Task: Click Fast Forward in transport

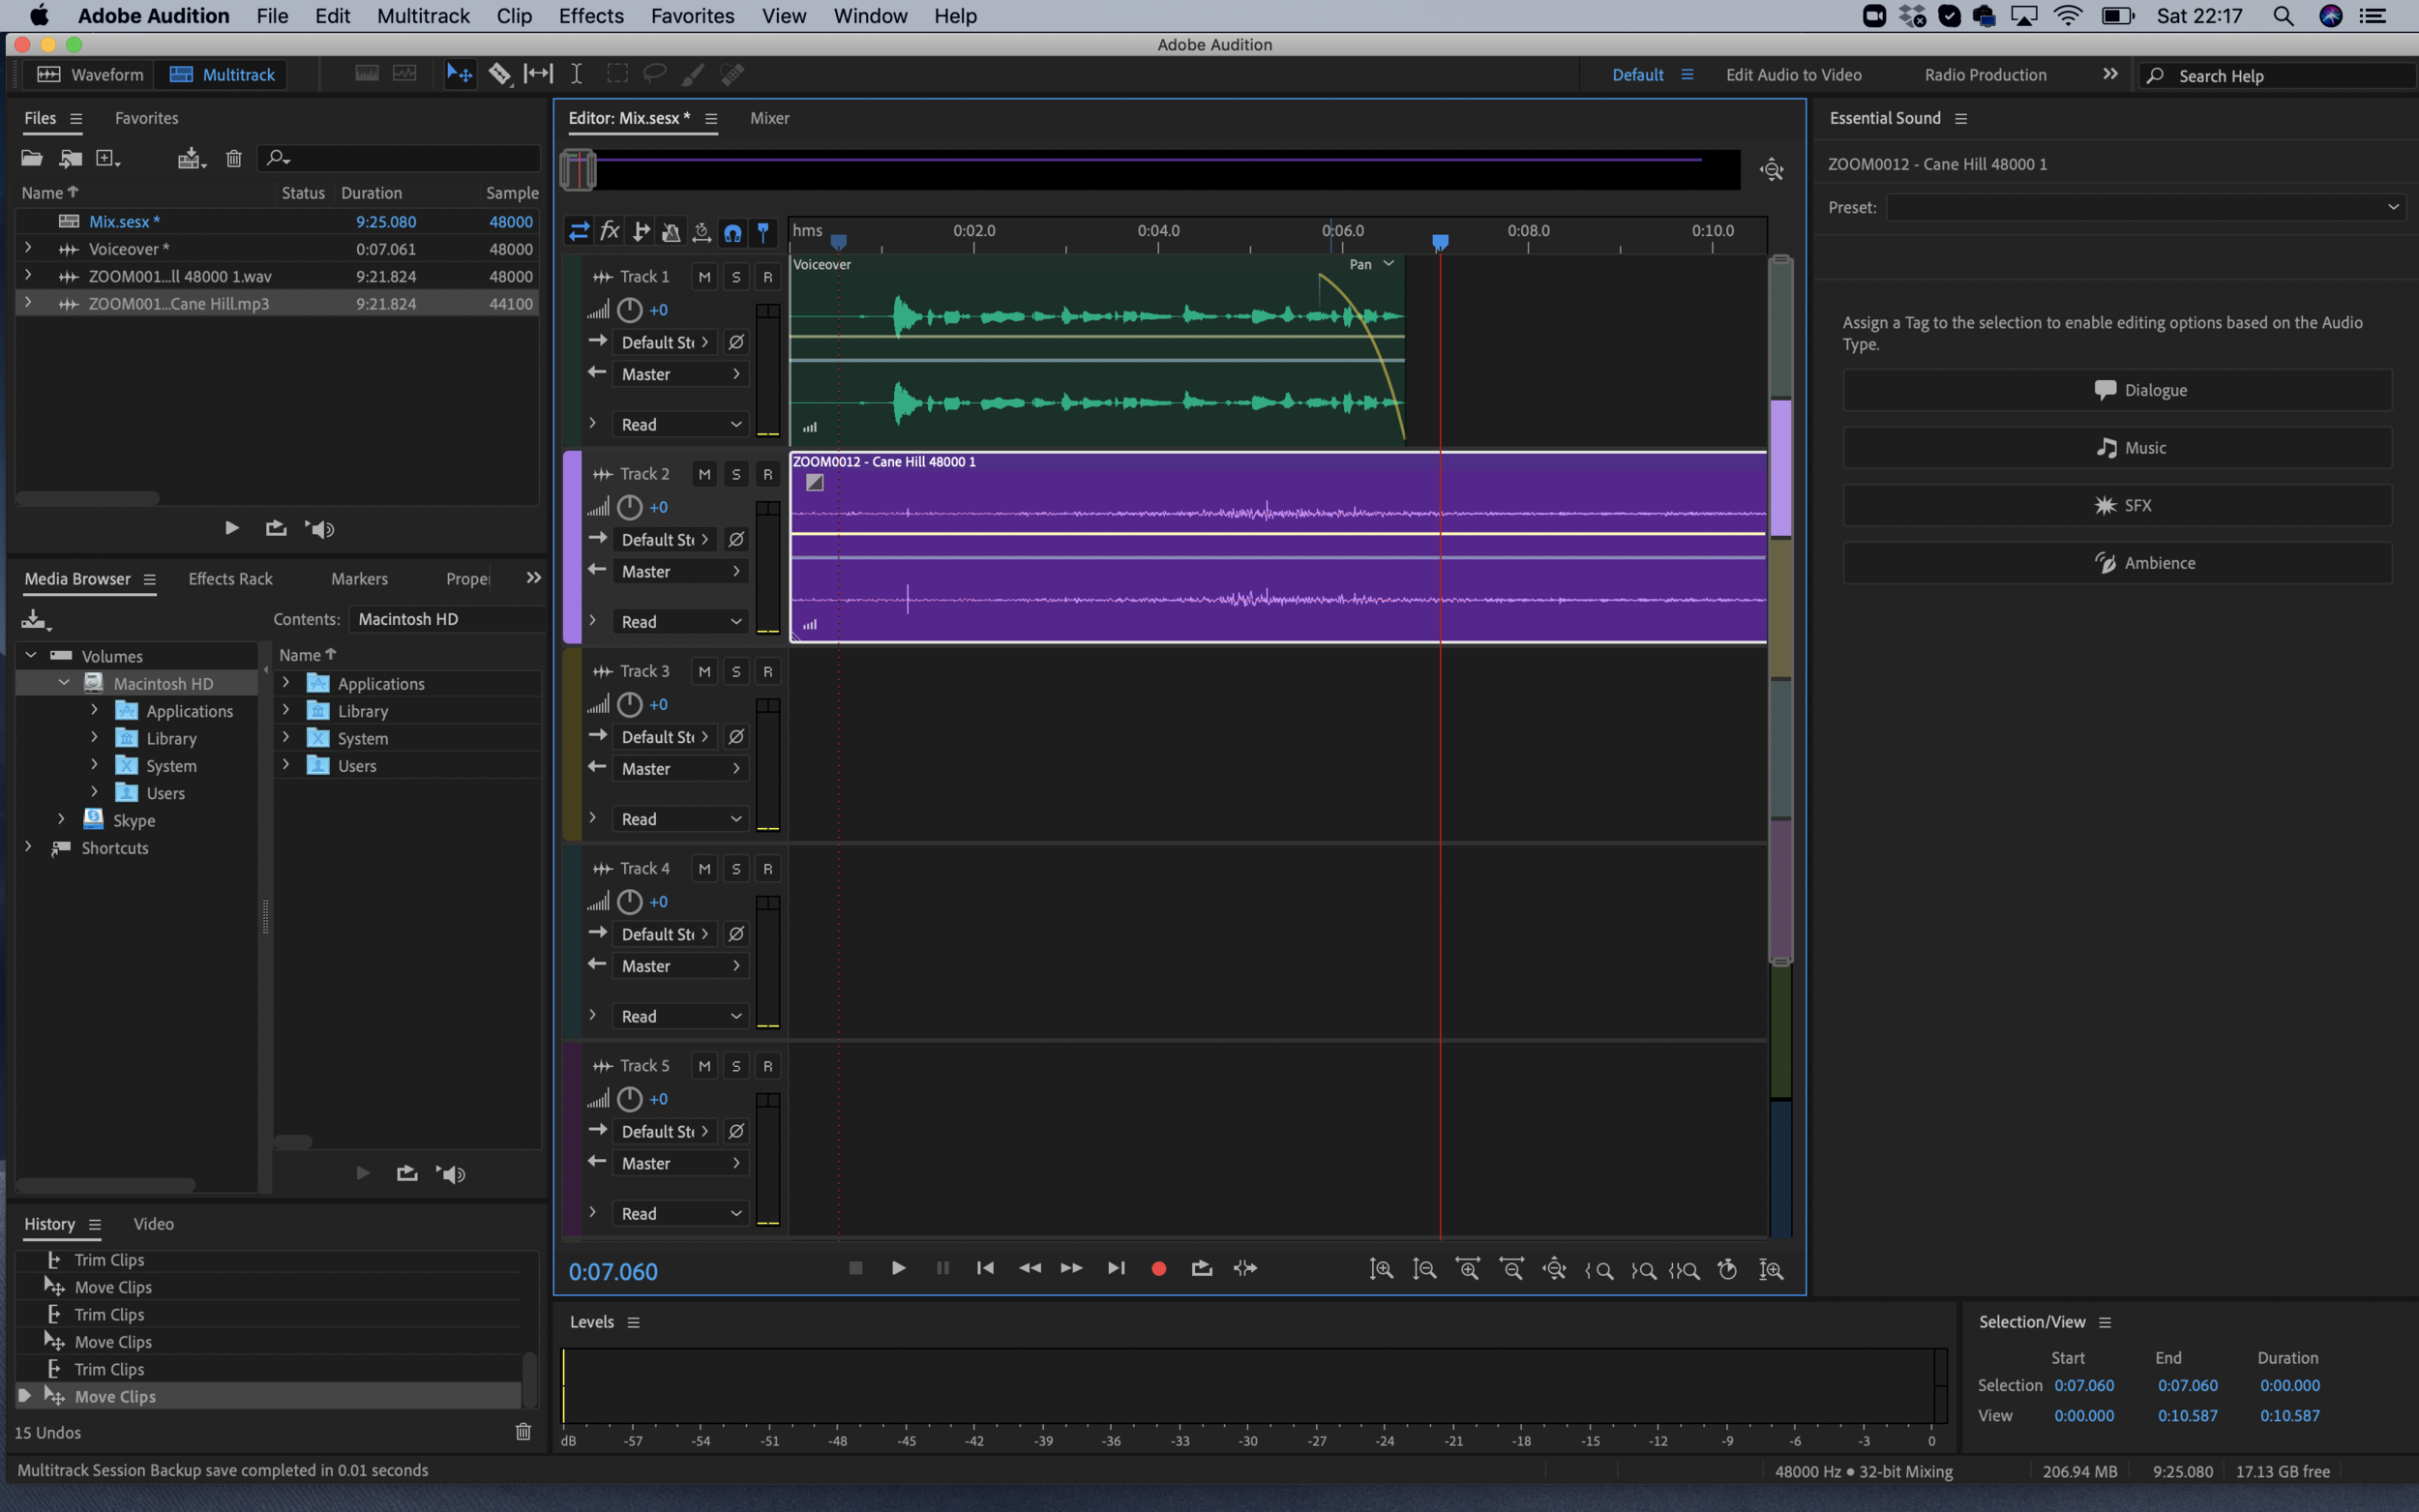Action: coord(1072,1268)
